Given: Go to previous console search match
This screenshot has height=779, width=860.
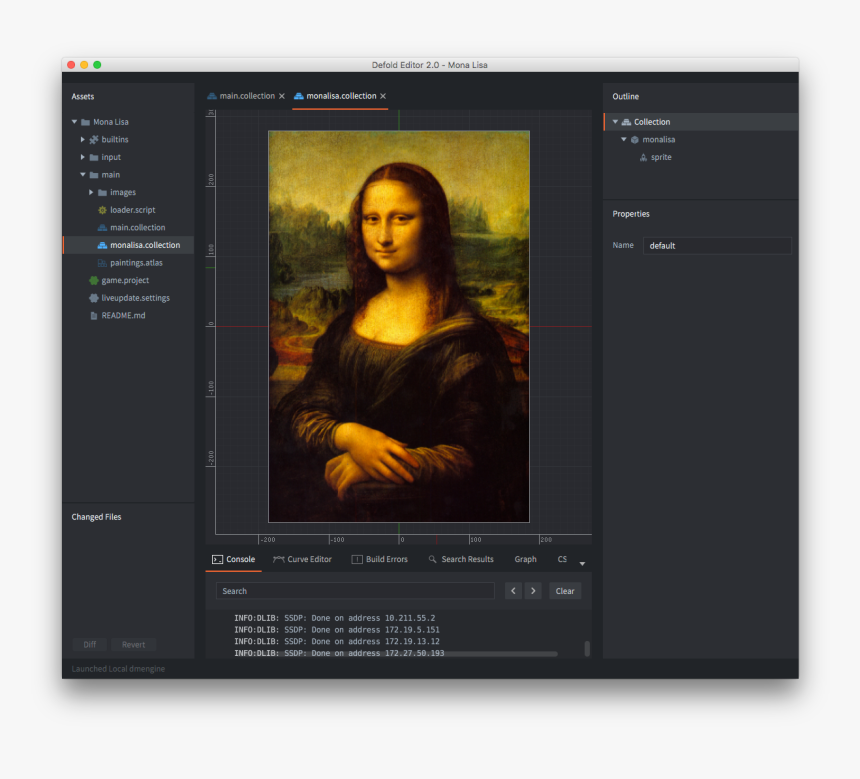Looking at the screenshot, I should (x=513, y=591).
